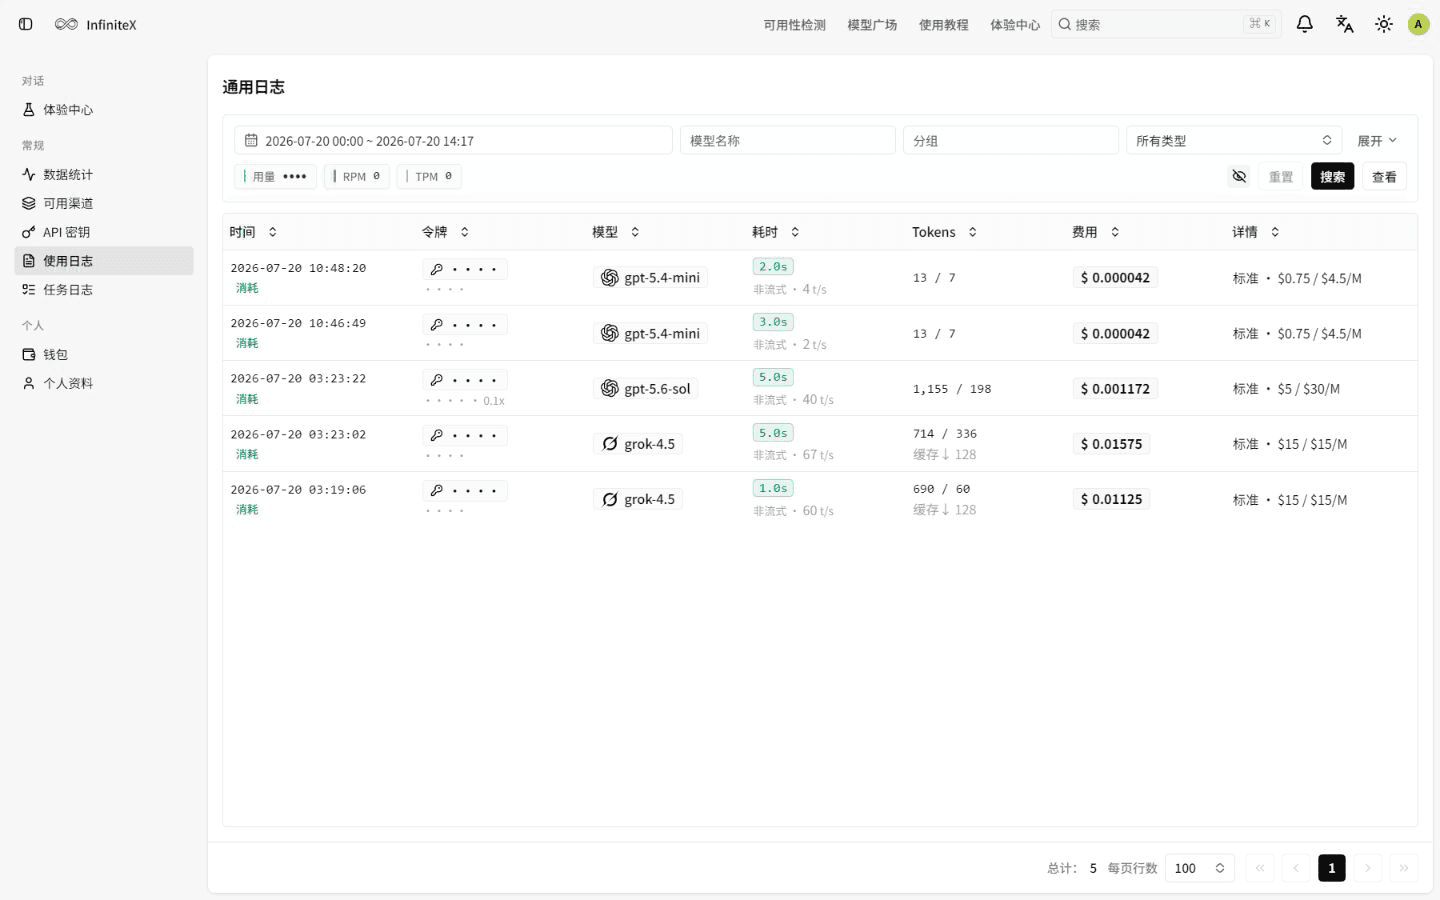This screenshot has width=1440, height=900.
Task: Open 个人资料 in the sidebar
Action: [x=104, y=383]
